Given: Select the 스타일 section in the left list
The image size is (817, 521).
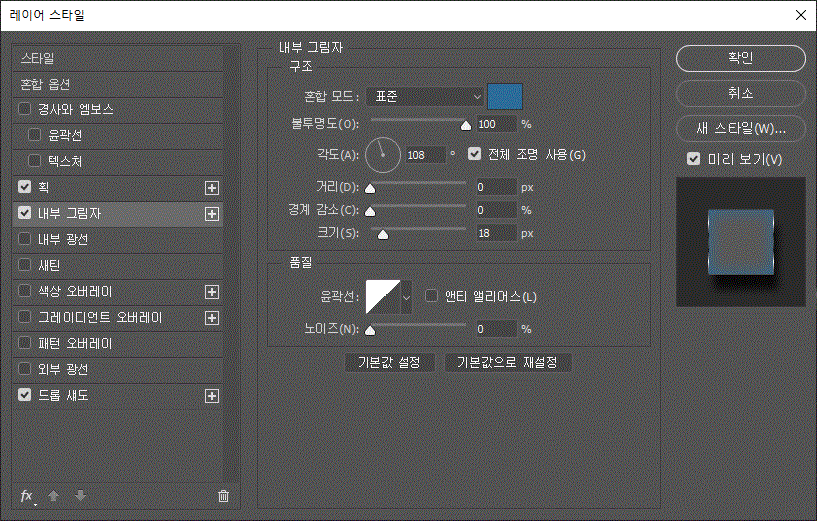Looking at the screenshot, I should (x=118, y=58).
